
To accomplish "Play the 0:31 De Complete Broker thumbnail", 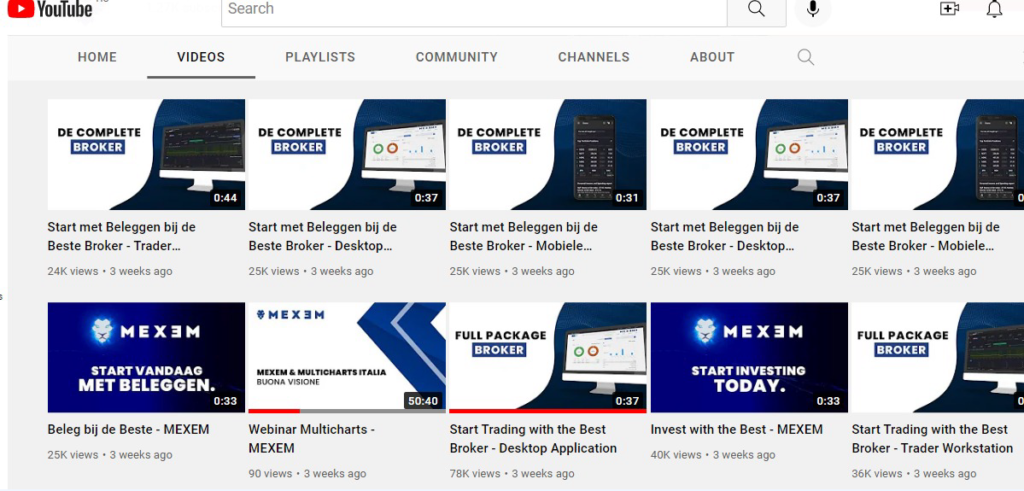I will (x=547, y=154).
